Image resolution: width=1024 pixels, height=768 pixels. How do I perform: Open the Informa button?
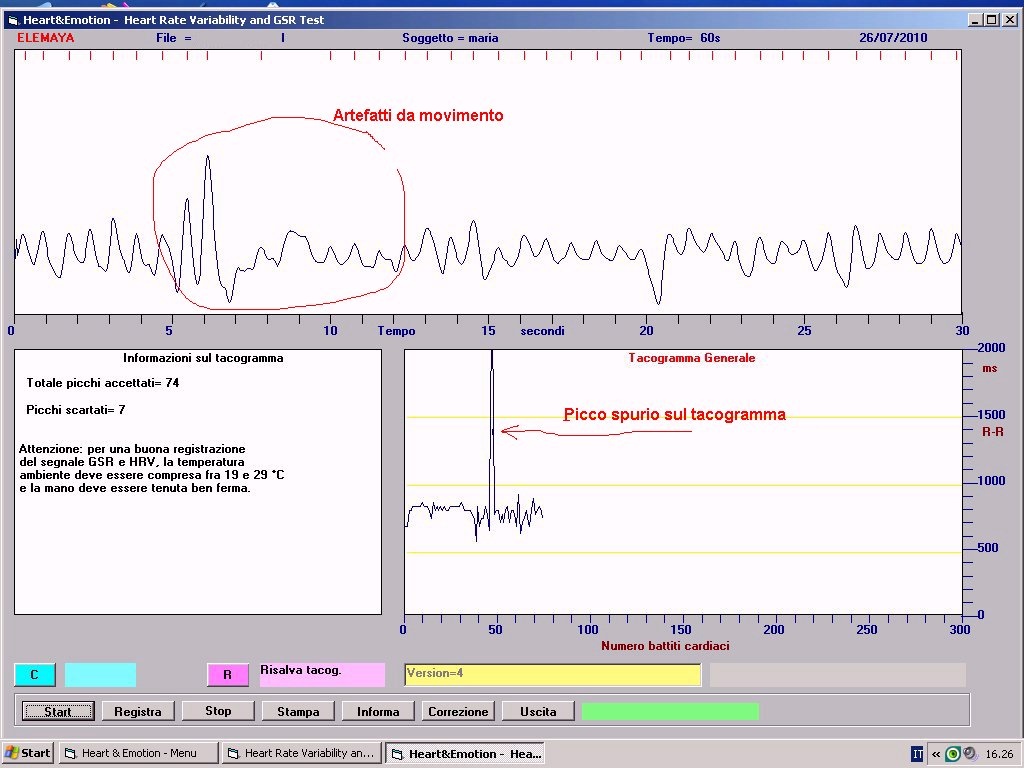[378, 711]
